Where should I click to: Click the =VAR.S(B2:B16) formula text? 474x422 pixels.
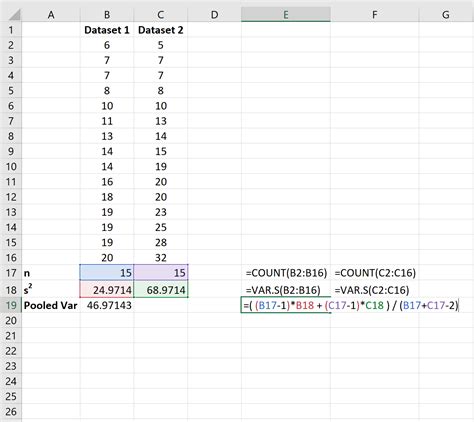[x=283, y=290]
